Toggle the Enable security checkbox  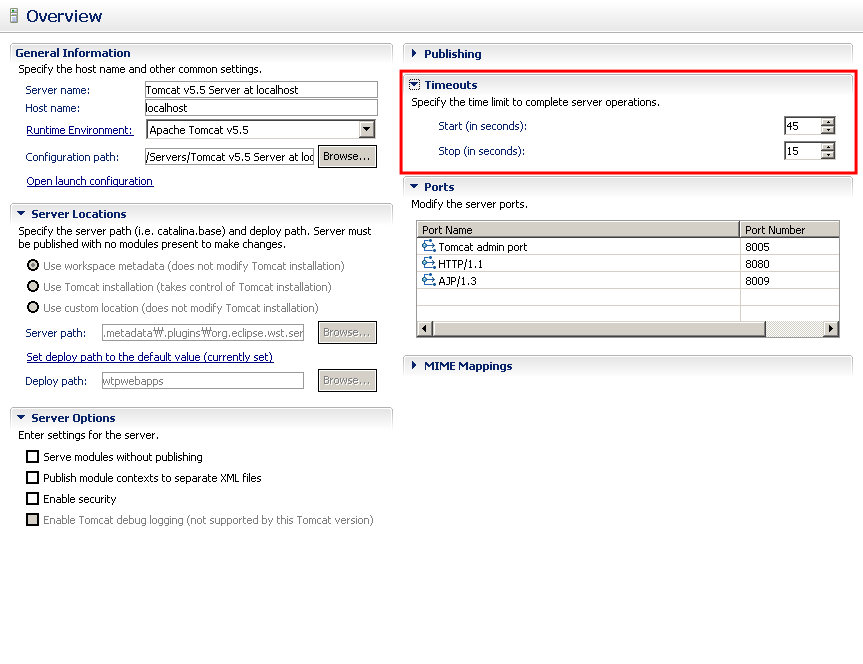pos(32,498)
